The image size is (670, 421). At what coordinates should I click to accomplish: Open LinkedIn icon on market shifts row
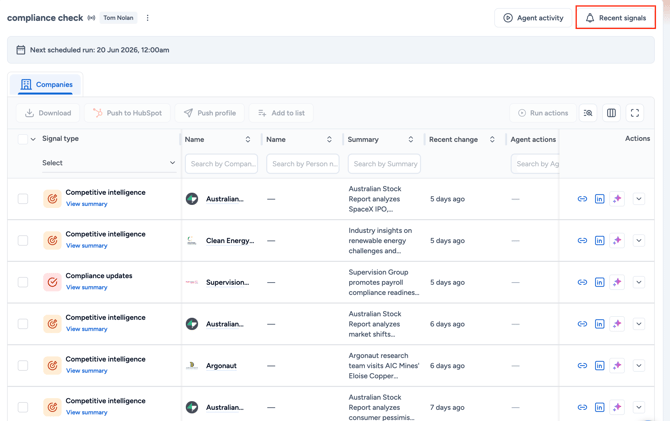click(x=599, y=324)
